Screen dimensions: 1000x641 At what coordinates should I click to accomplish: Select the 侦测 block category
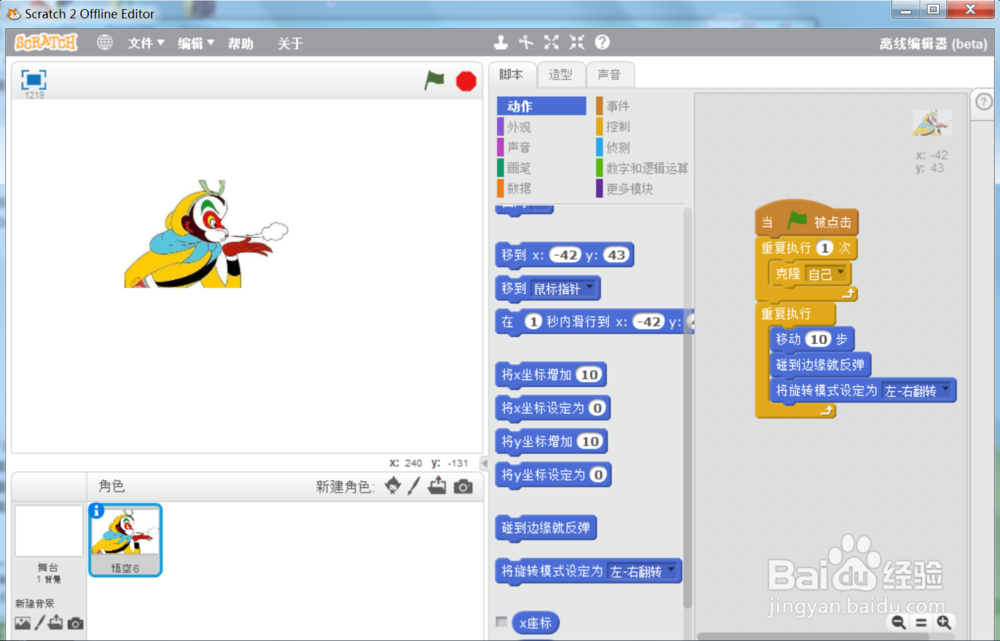pyautogui.click(x=642, y=147)
